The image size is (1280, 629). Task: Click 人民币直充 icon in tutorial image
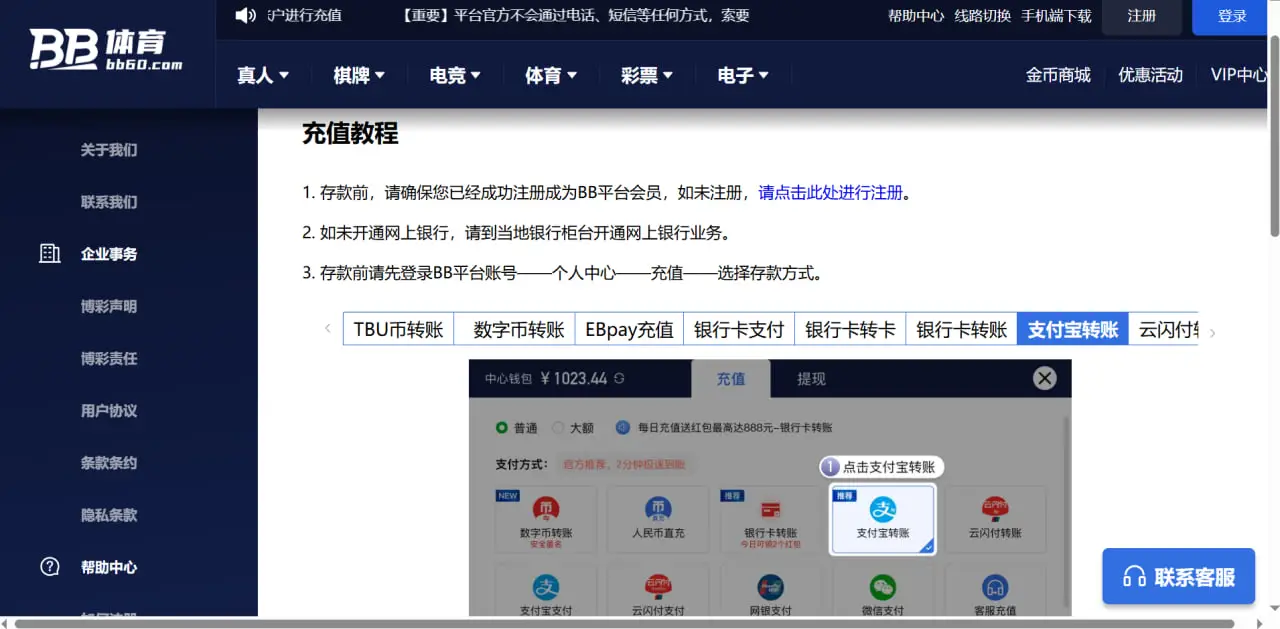point(658,508)
